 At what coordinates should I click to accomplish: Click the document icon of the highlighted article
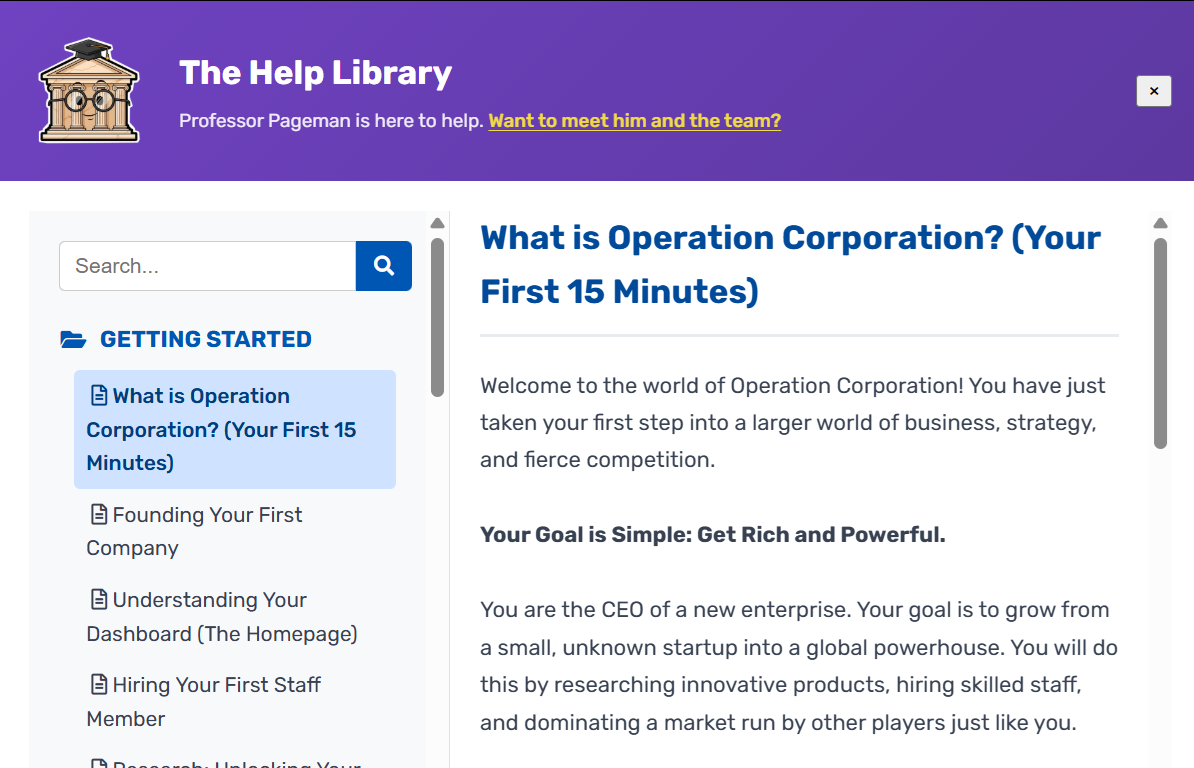(x=98, y=396)
